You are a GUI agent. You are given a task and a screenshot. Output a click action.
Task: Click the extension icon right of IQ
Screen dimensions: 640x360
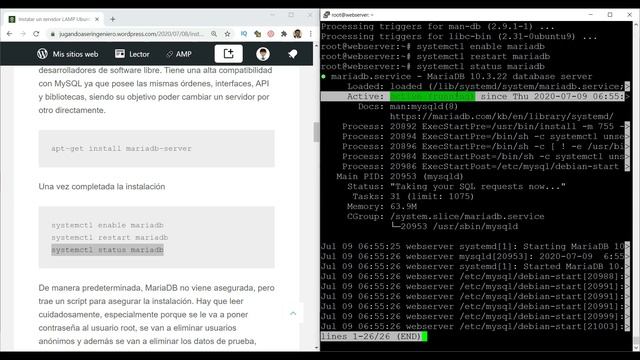(258, 34)
